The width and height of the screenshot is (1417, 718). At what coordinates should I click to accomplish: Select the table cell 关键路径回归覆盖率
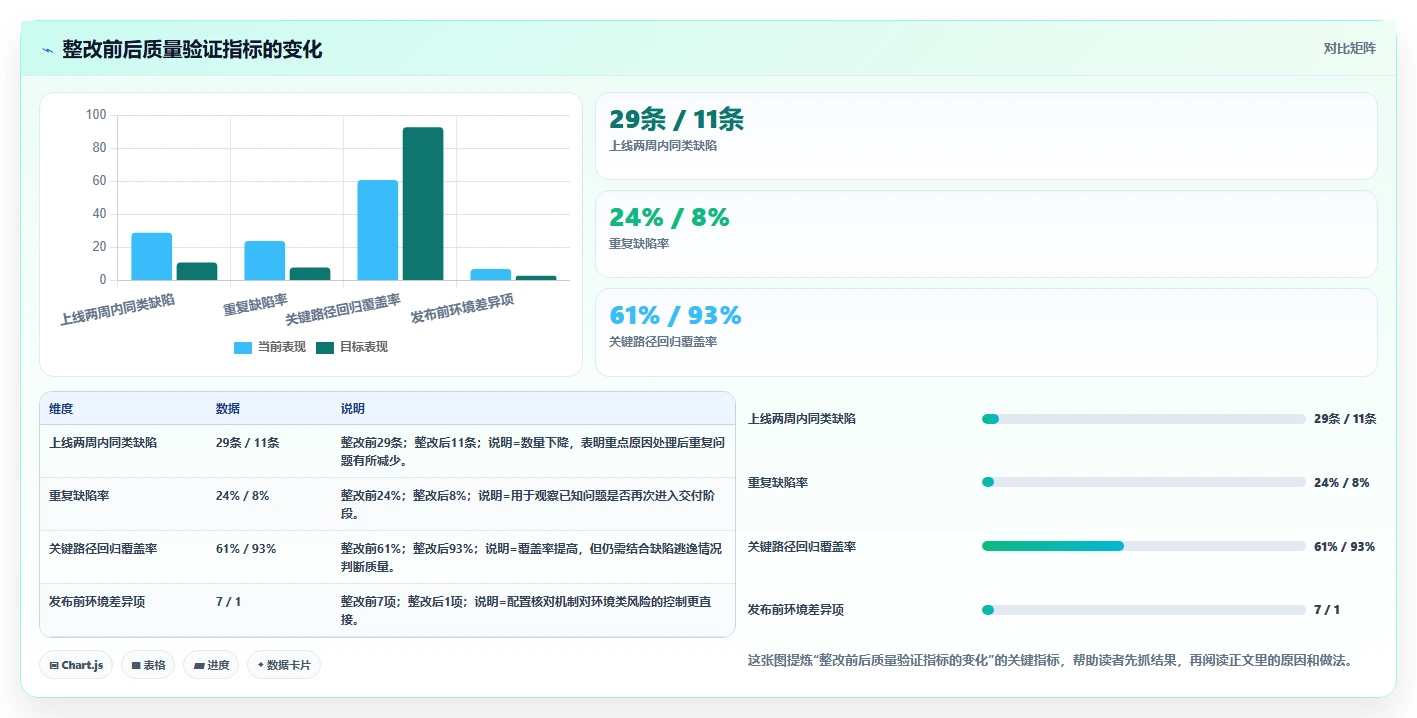(x=103, y=549)
